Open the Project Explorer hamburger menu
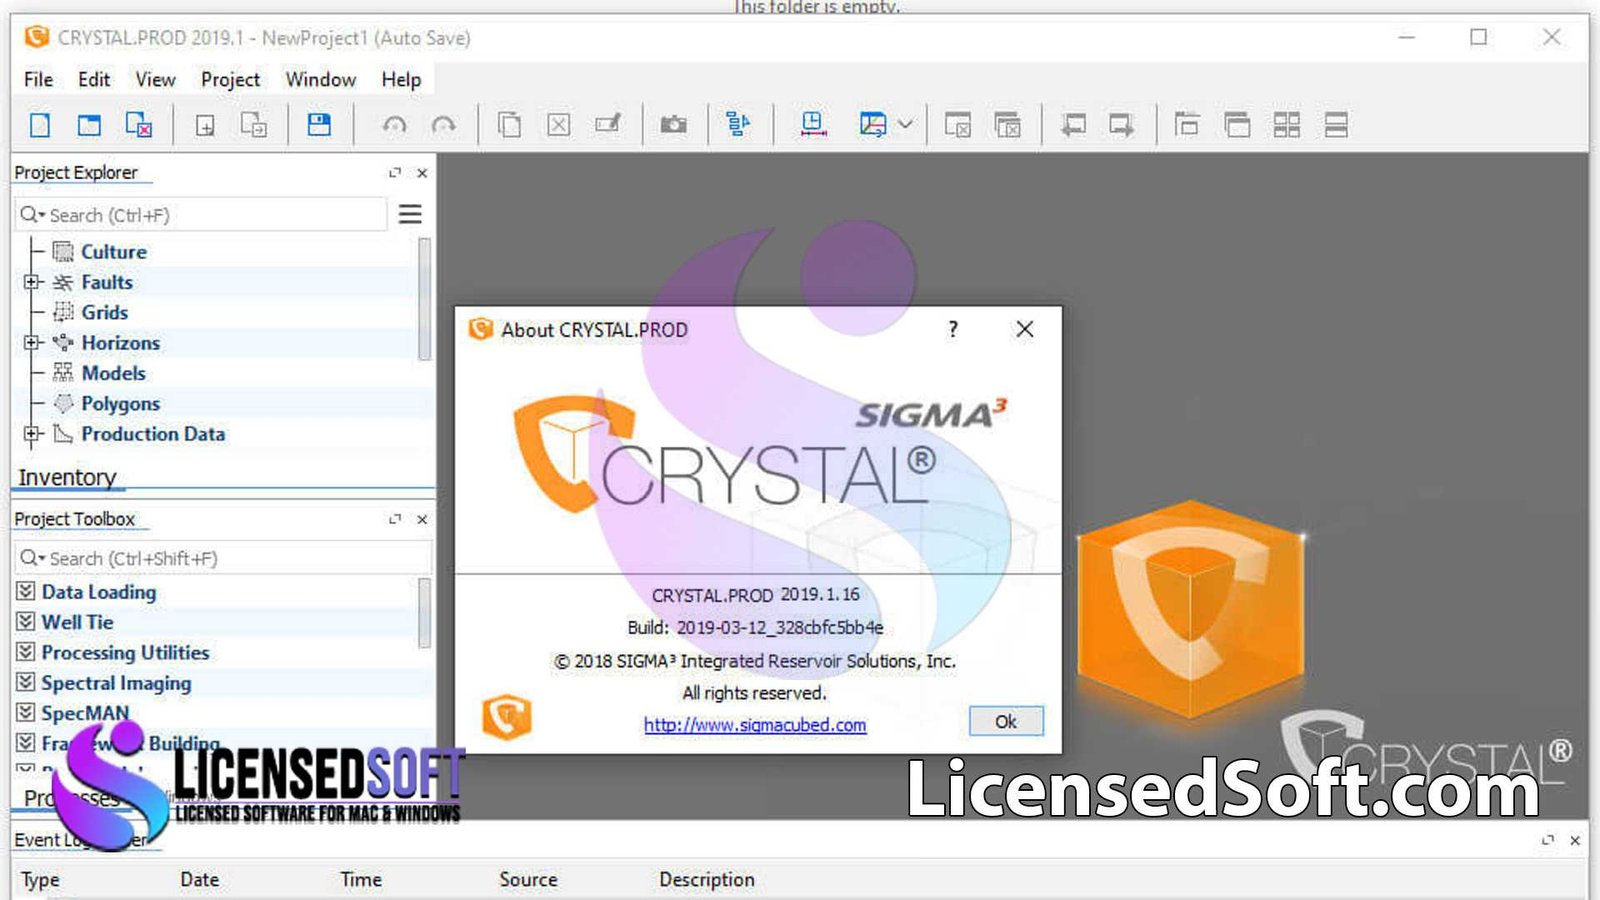Image resolution: width=1600 pixels, height=900 pixels. (x=410, y=214)
